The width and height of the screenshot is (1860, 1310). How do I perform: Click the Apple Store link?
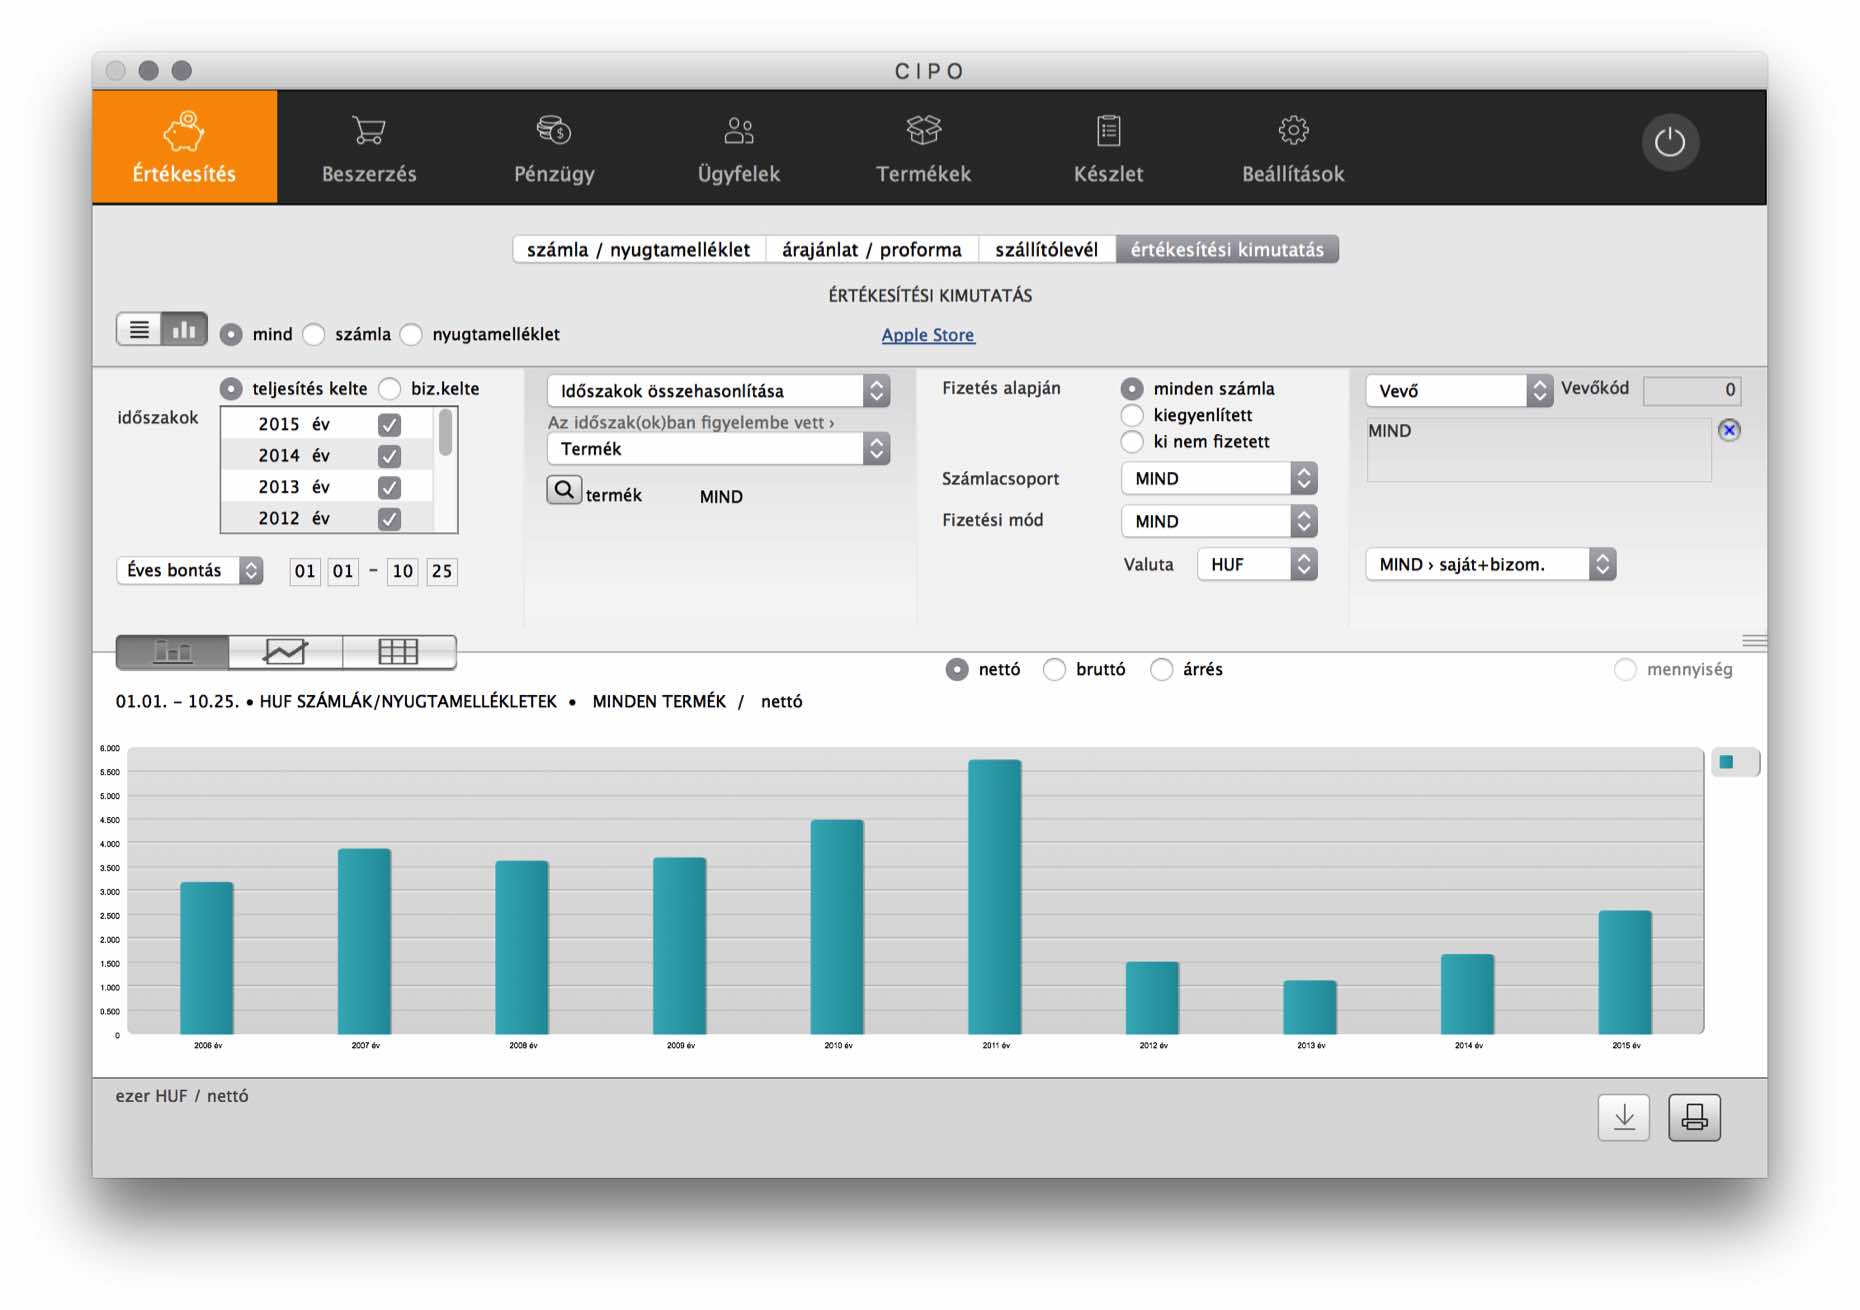click(x=927, y=335)
